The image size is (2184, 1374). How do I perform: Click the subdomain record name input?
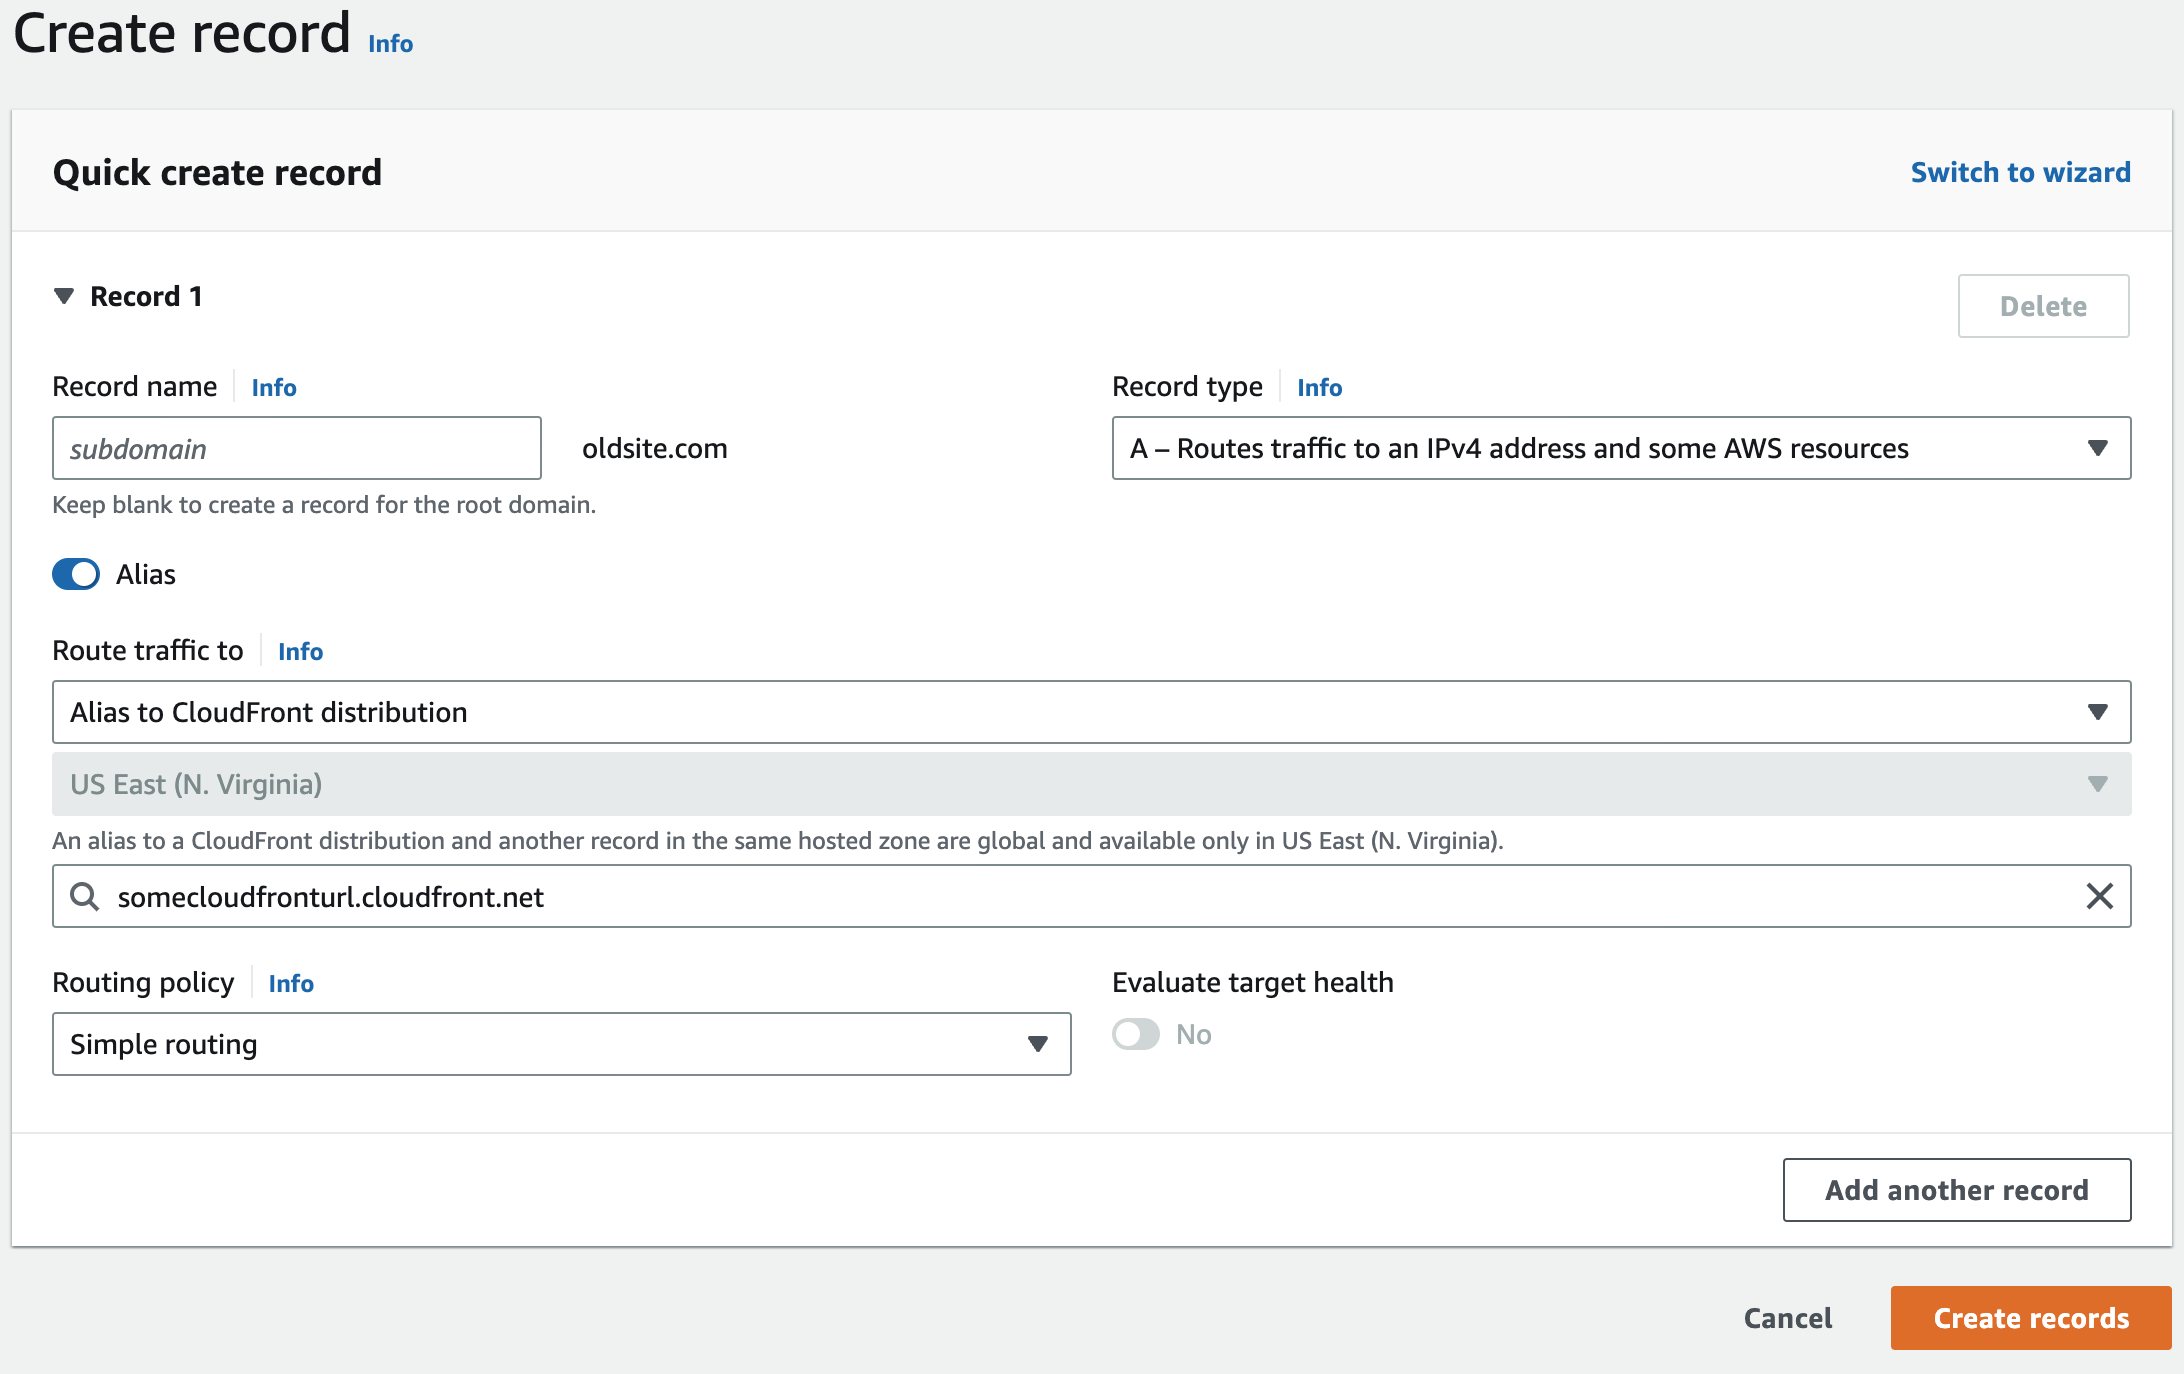[x=297, y=448]
